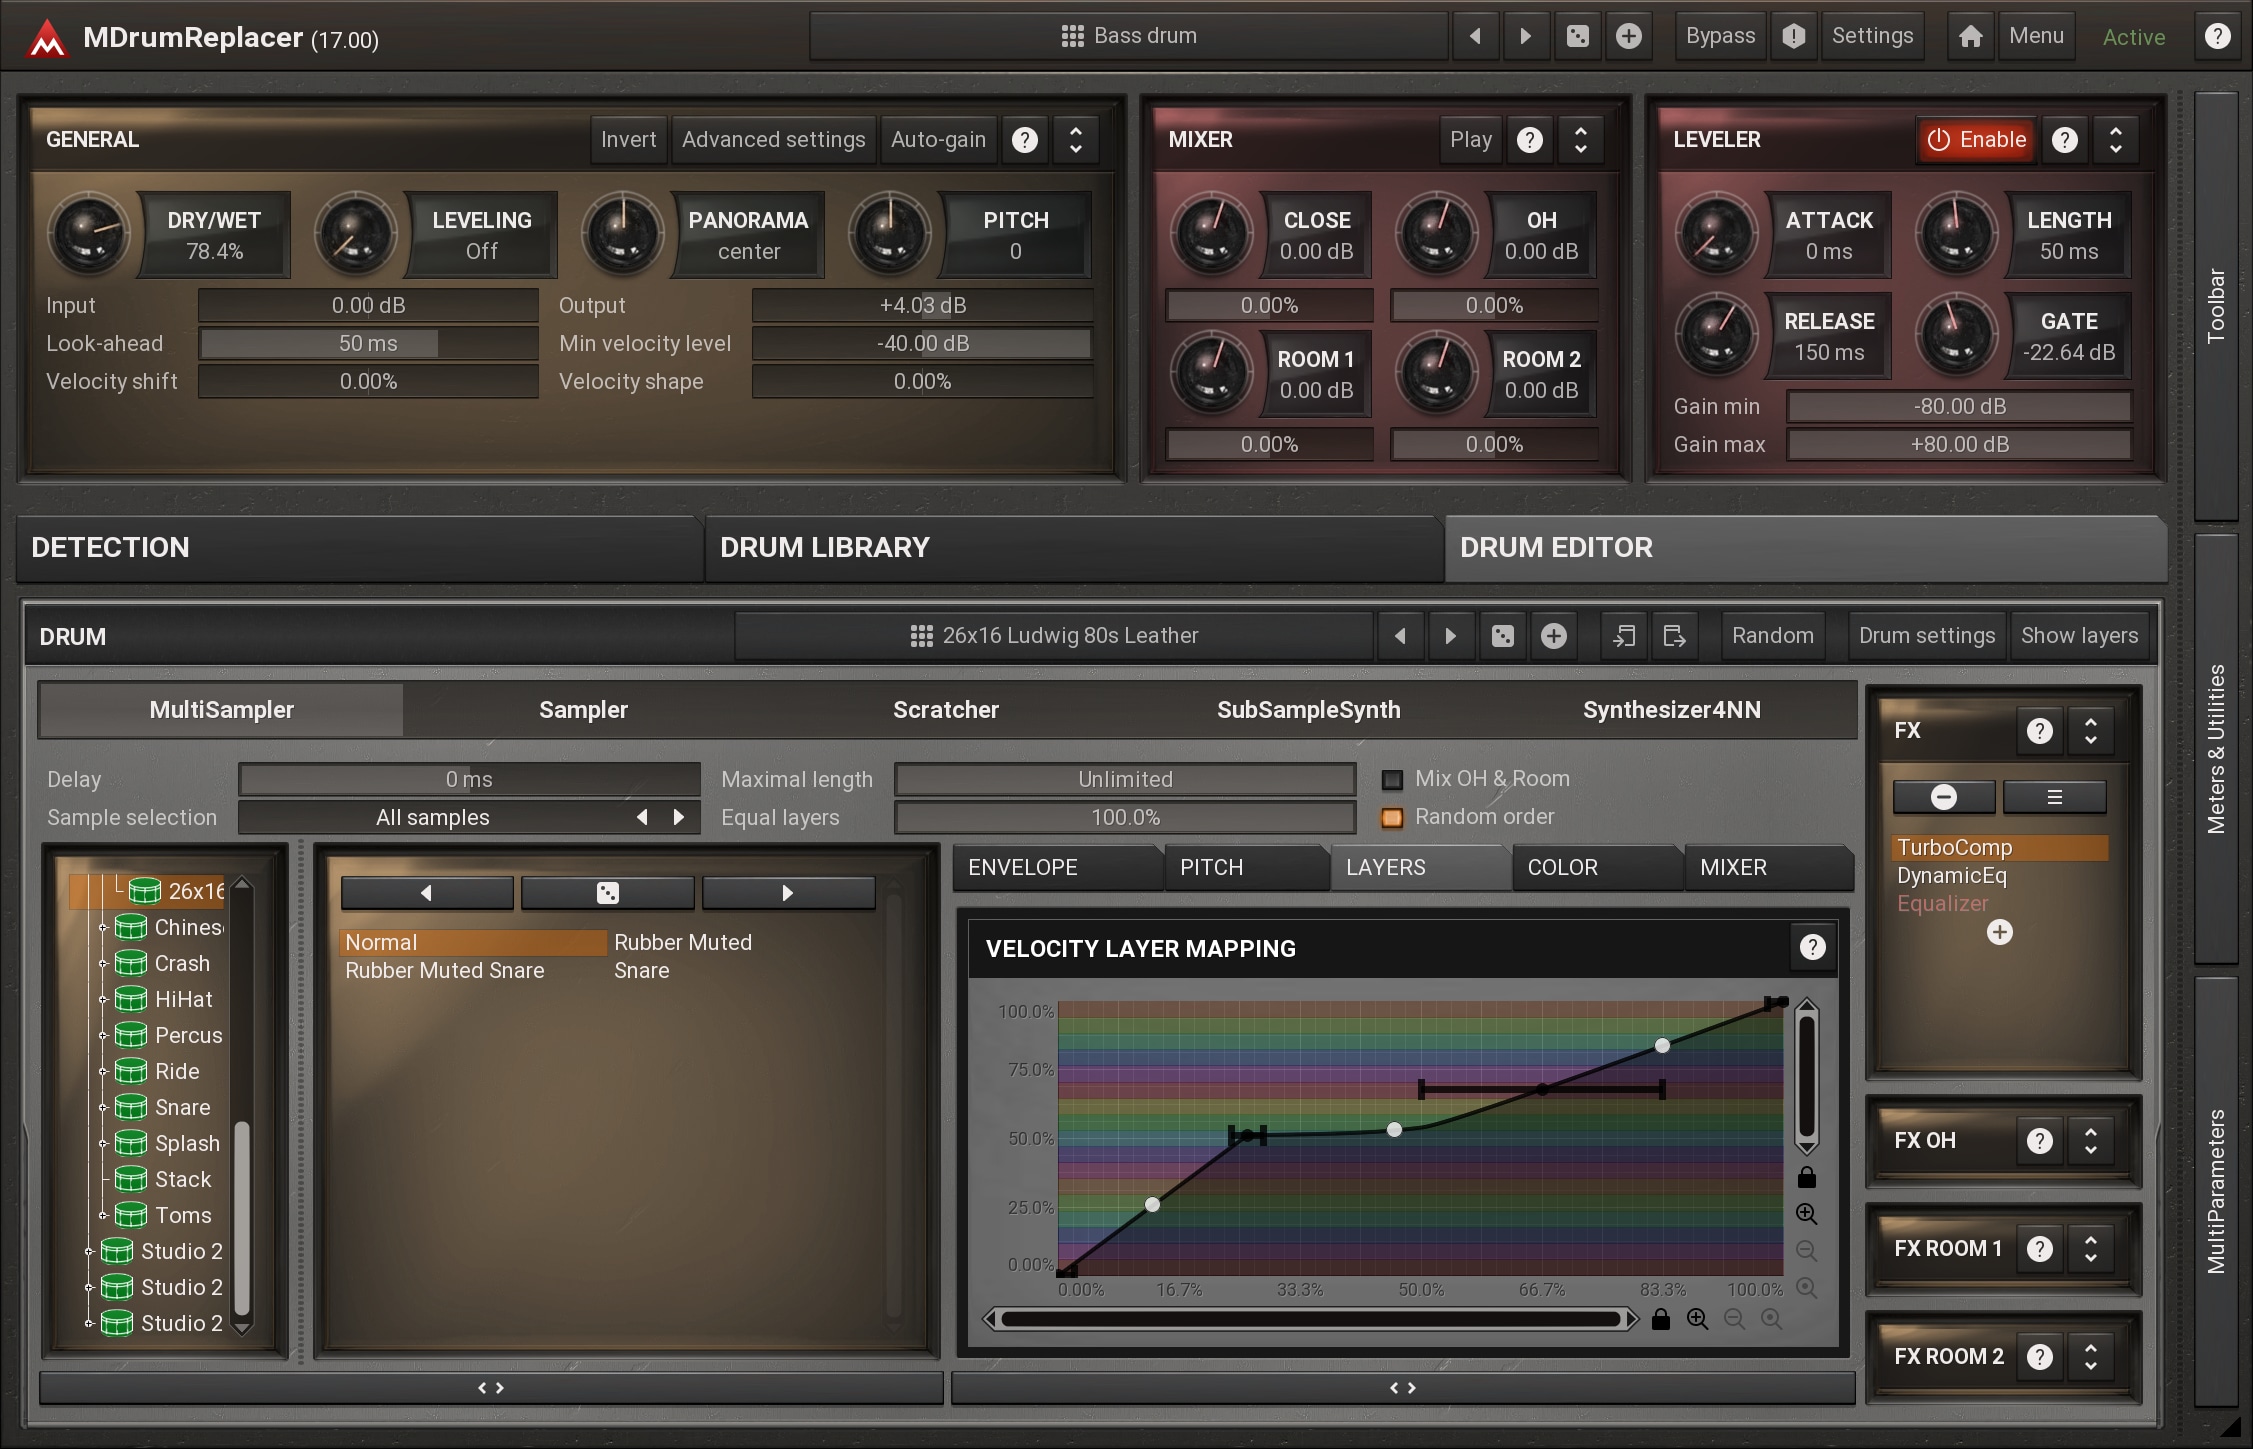The width and height of the screenshot is (2253, 1449).
Task: Add a new FX module with plus icon
Action: (x=1999, y=933)
